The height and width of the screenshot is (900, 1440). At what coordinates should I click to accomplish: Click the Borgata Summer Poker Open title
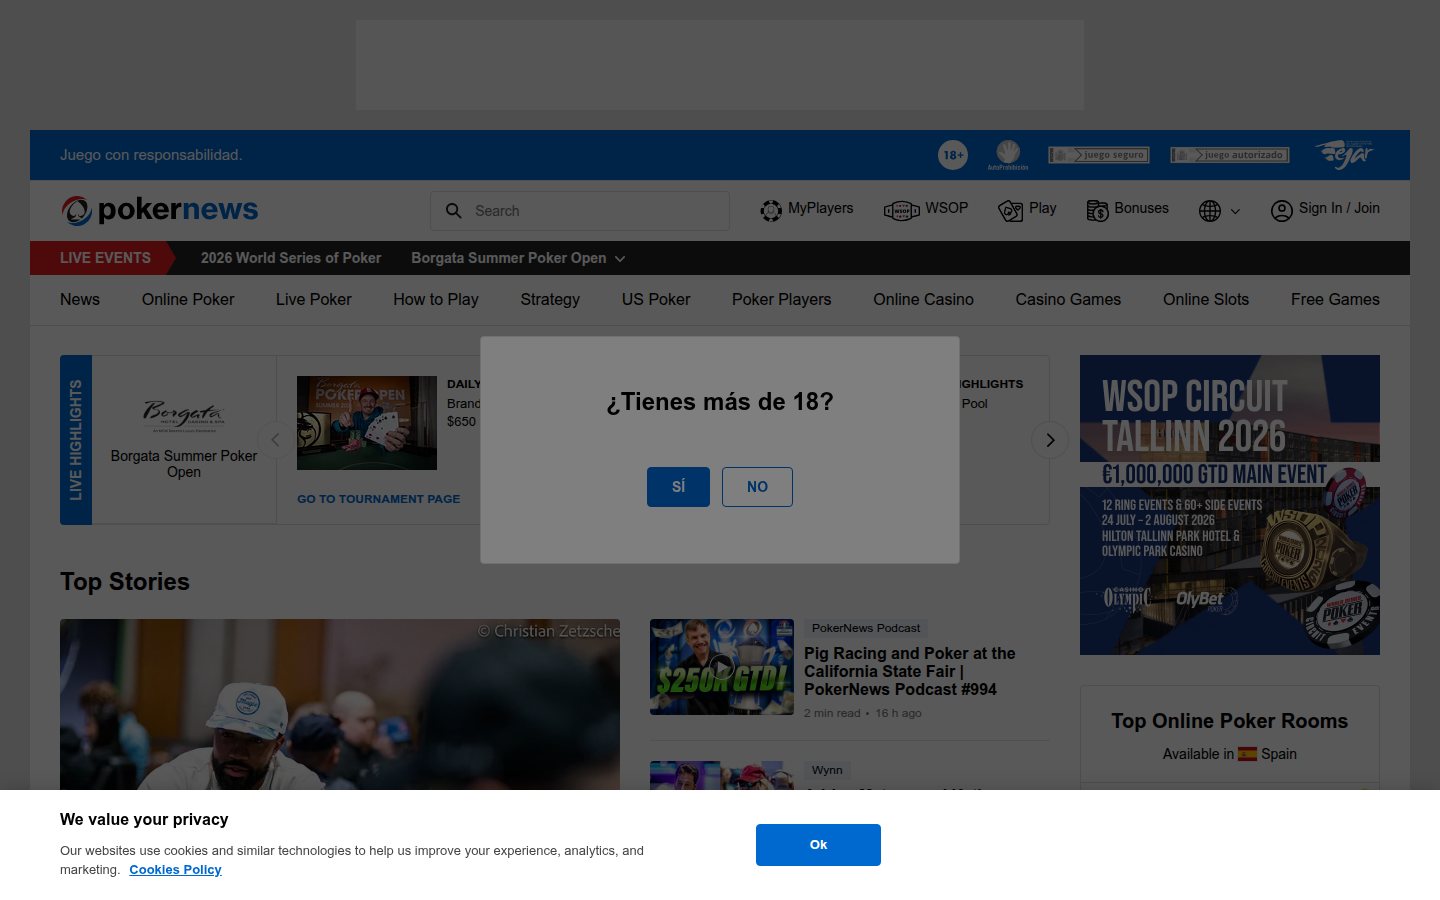click(184, 464)
